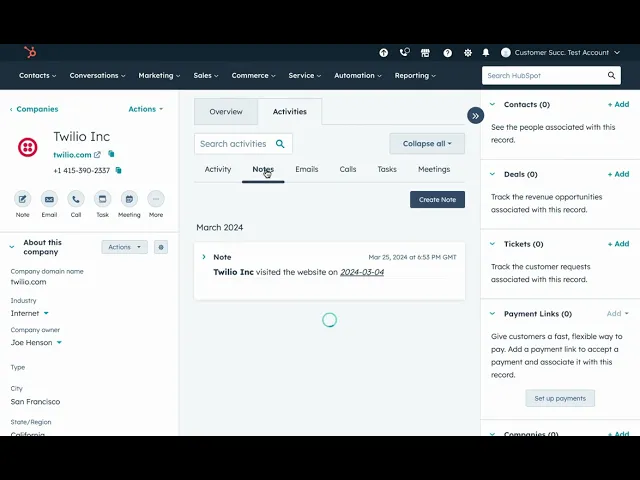The width and height of the screenshot is (640, 480).
Task: Collapse the Payment Links (0) section
Action: 492,314
